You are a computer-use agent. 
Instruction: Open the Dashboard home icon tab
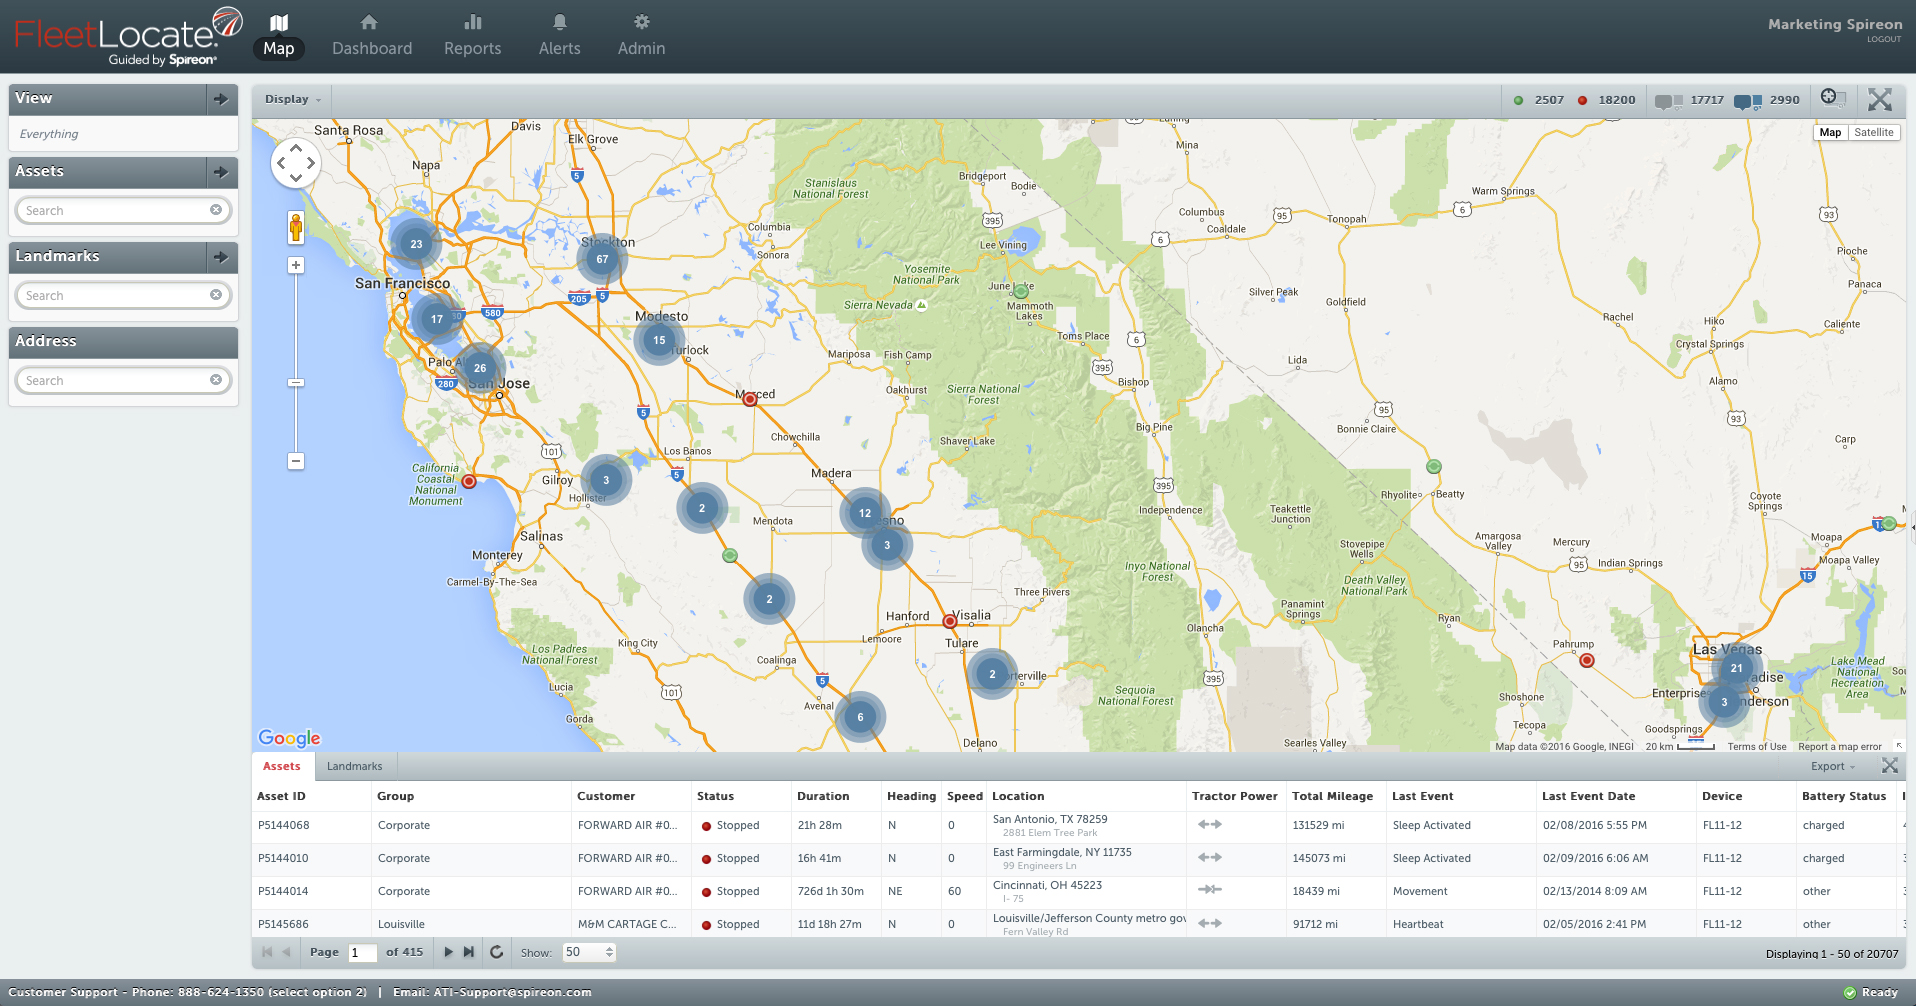371,35
